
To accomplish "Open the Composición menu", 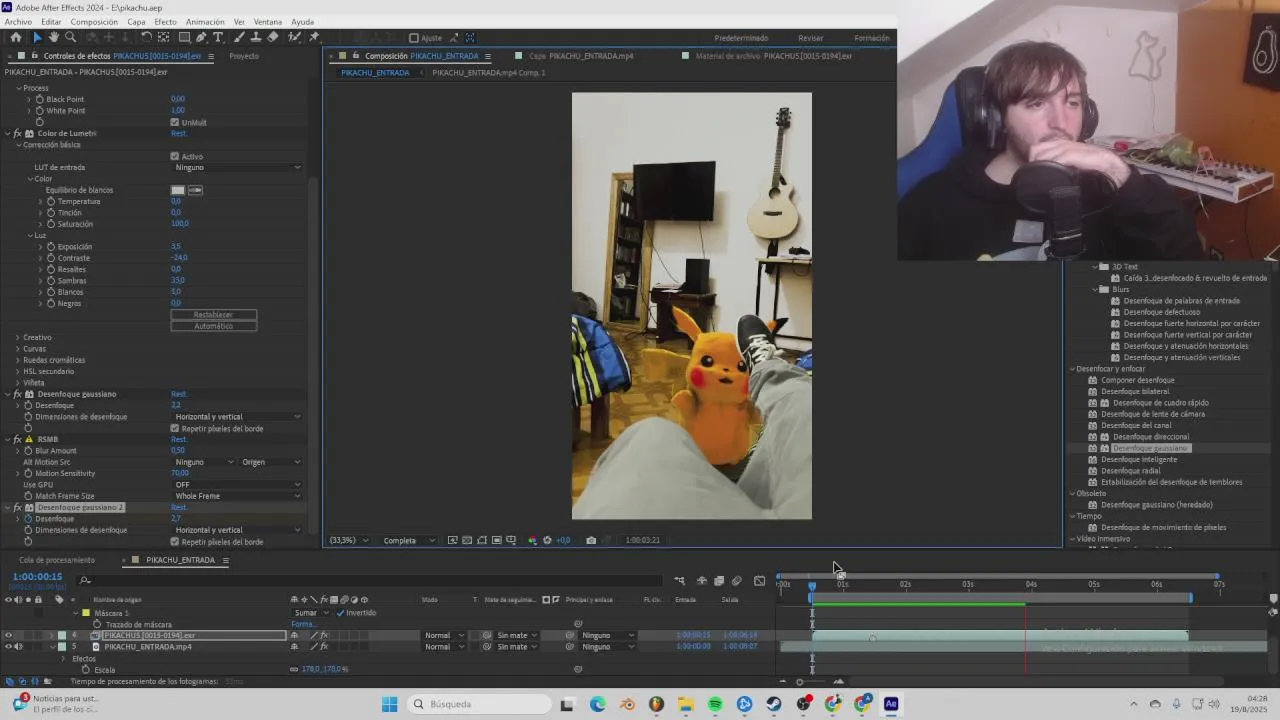I will (94, 21).
